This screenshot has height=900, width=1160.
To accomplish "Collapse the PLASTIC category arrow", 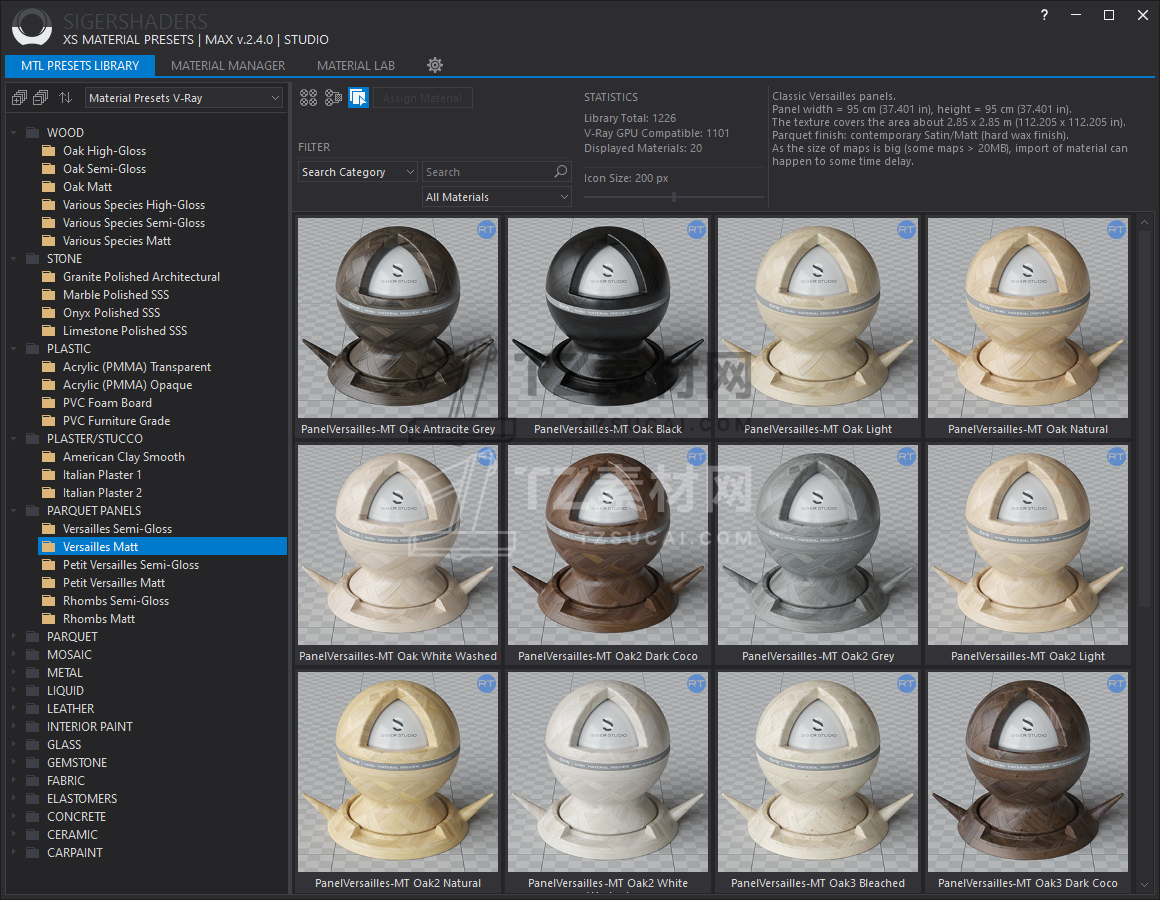I will click(x=14, y=349).
